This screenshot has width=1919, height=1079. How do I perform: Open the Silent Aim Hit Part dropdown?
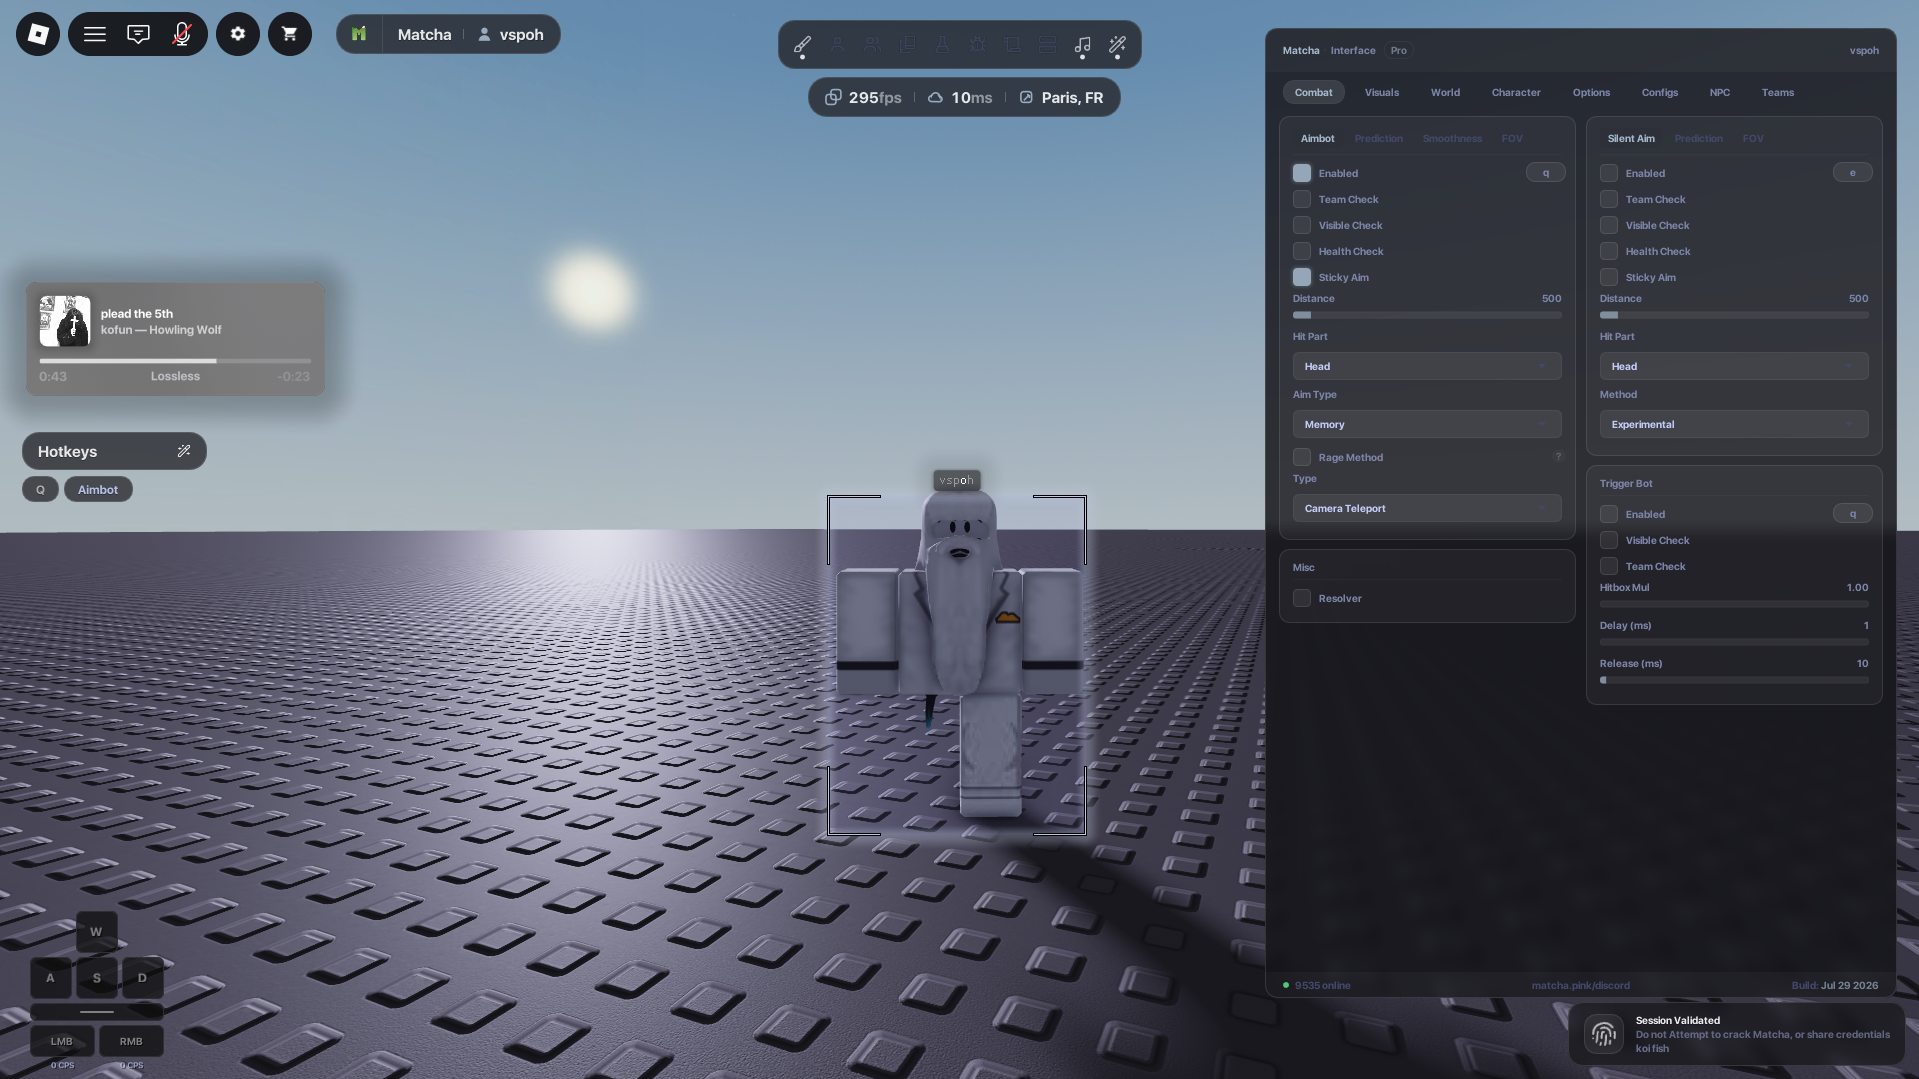(1733, 366)
